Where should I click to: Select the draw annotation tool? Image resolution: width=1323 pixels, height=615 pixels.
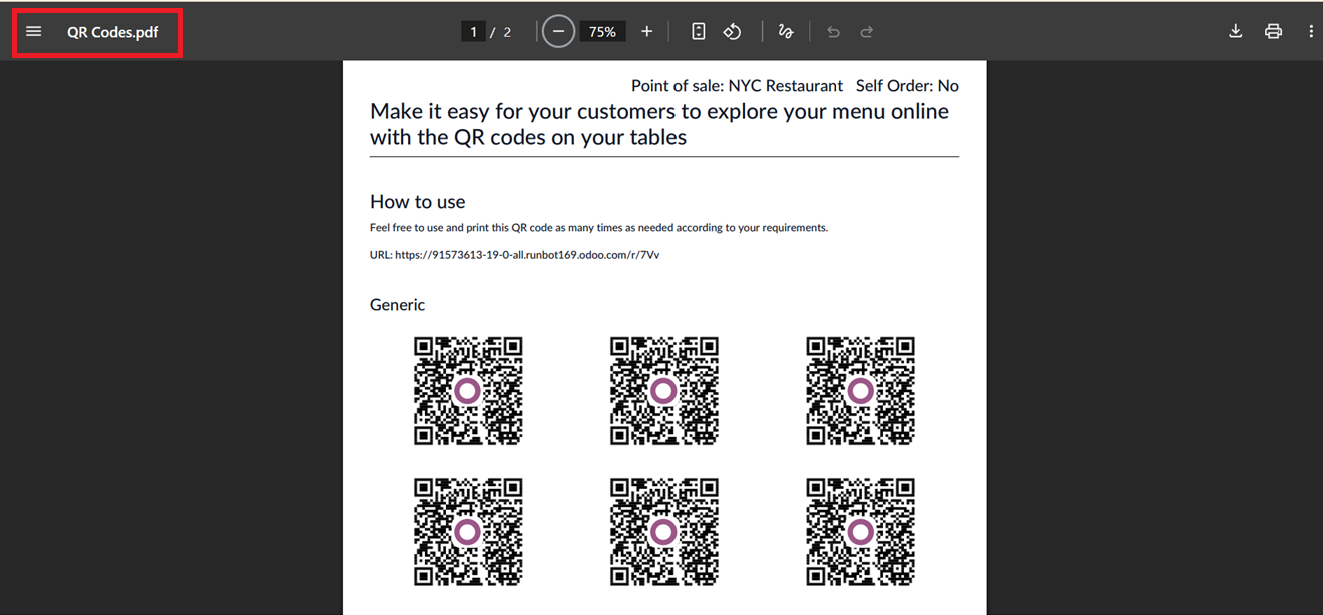coord(786,32)
